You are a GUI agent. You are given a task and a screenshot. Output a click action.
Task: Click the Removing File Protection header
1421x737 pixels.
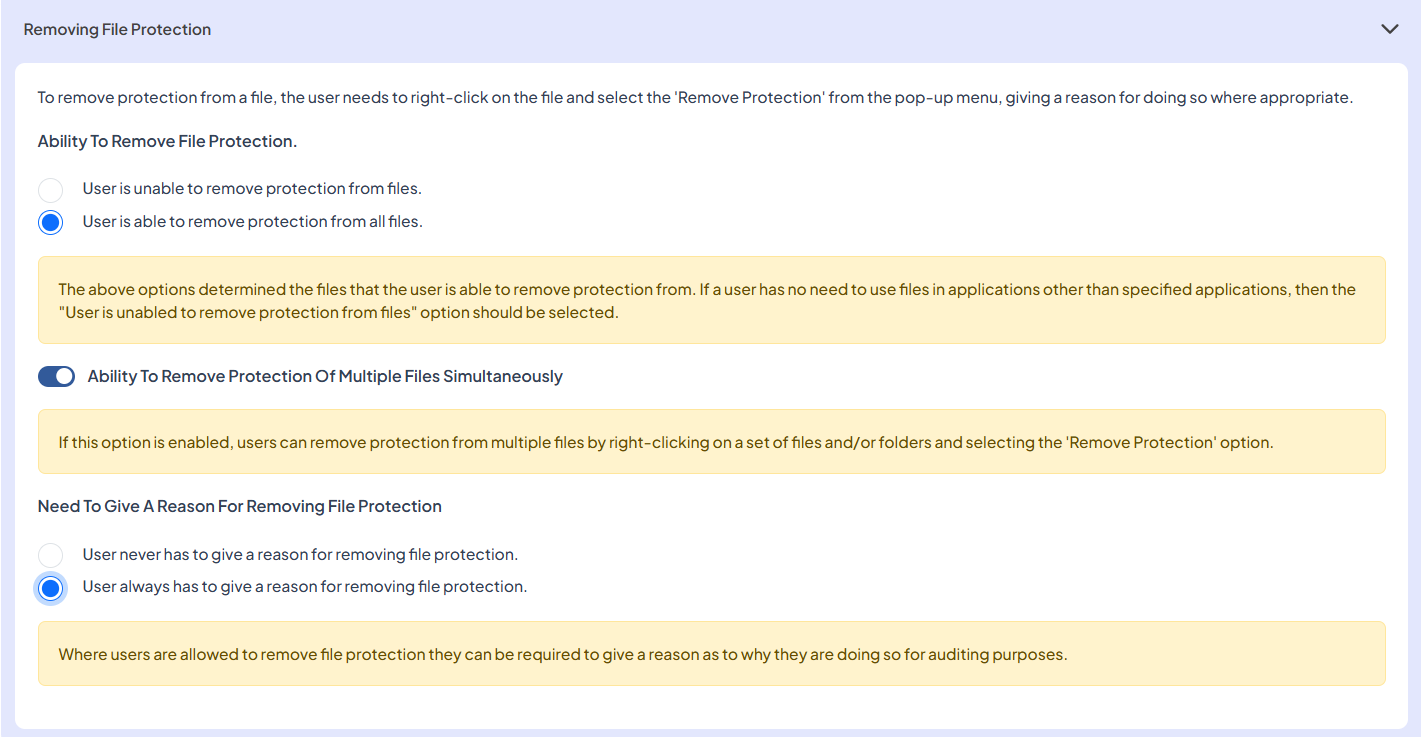(x=117, y=29)
